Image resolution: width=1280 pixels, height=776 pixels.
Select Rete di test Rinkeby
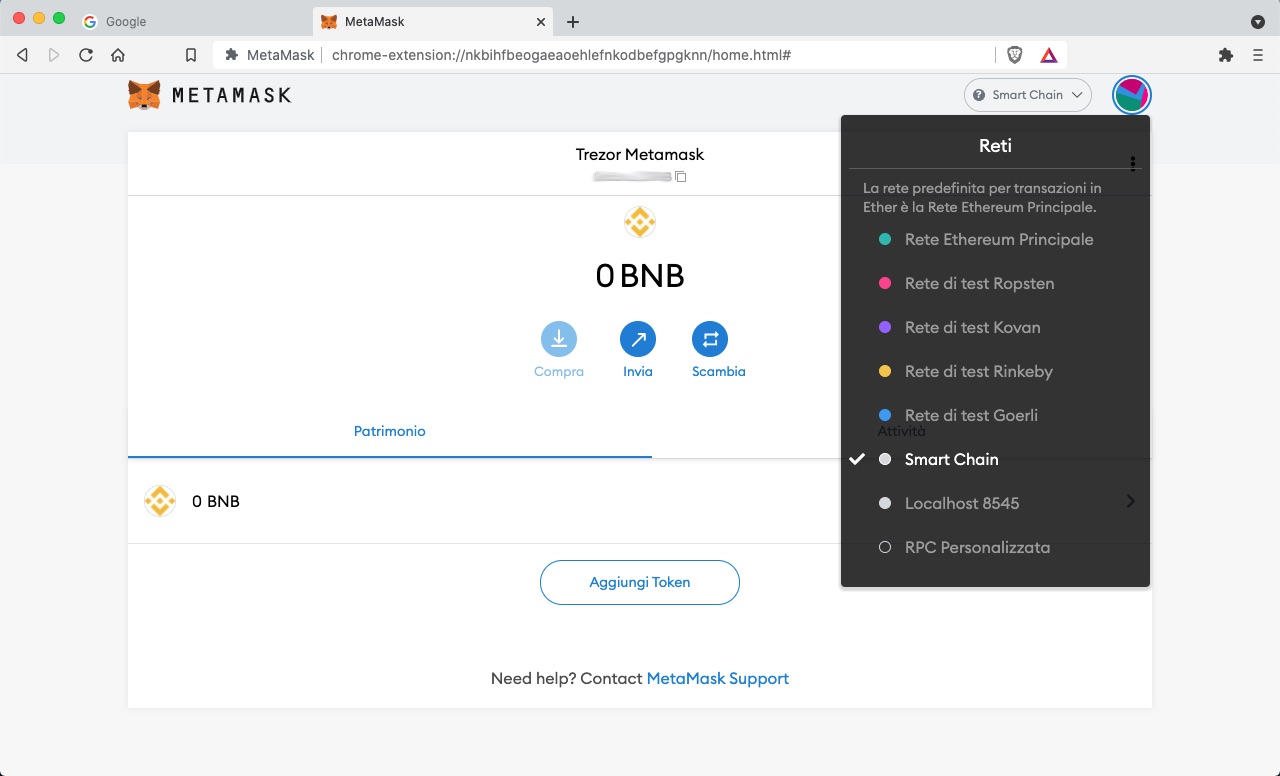[x=995, y=371]
